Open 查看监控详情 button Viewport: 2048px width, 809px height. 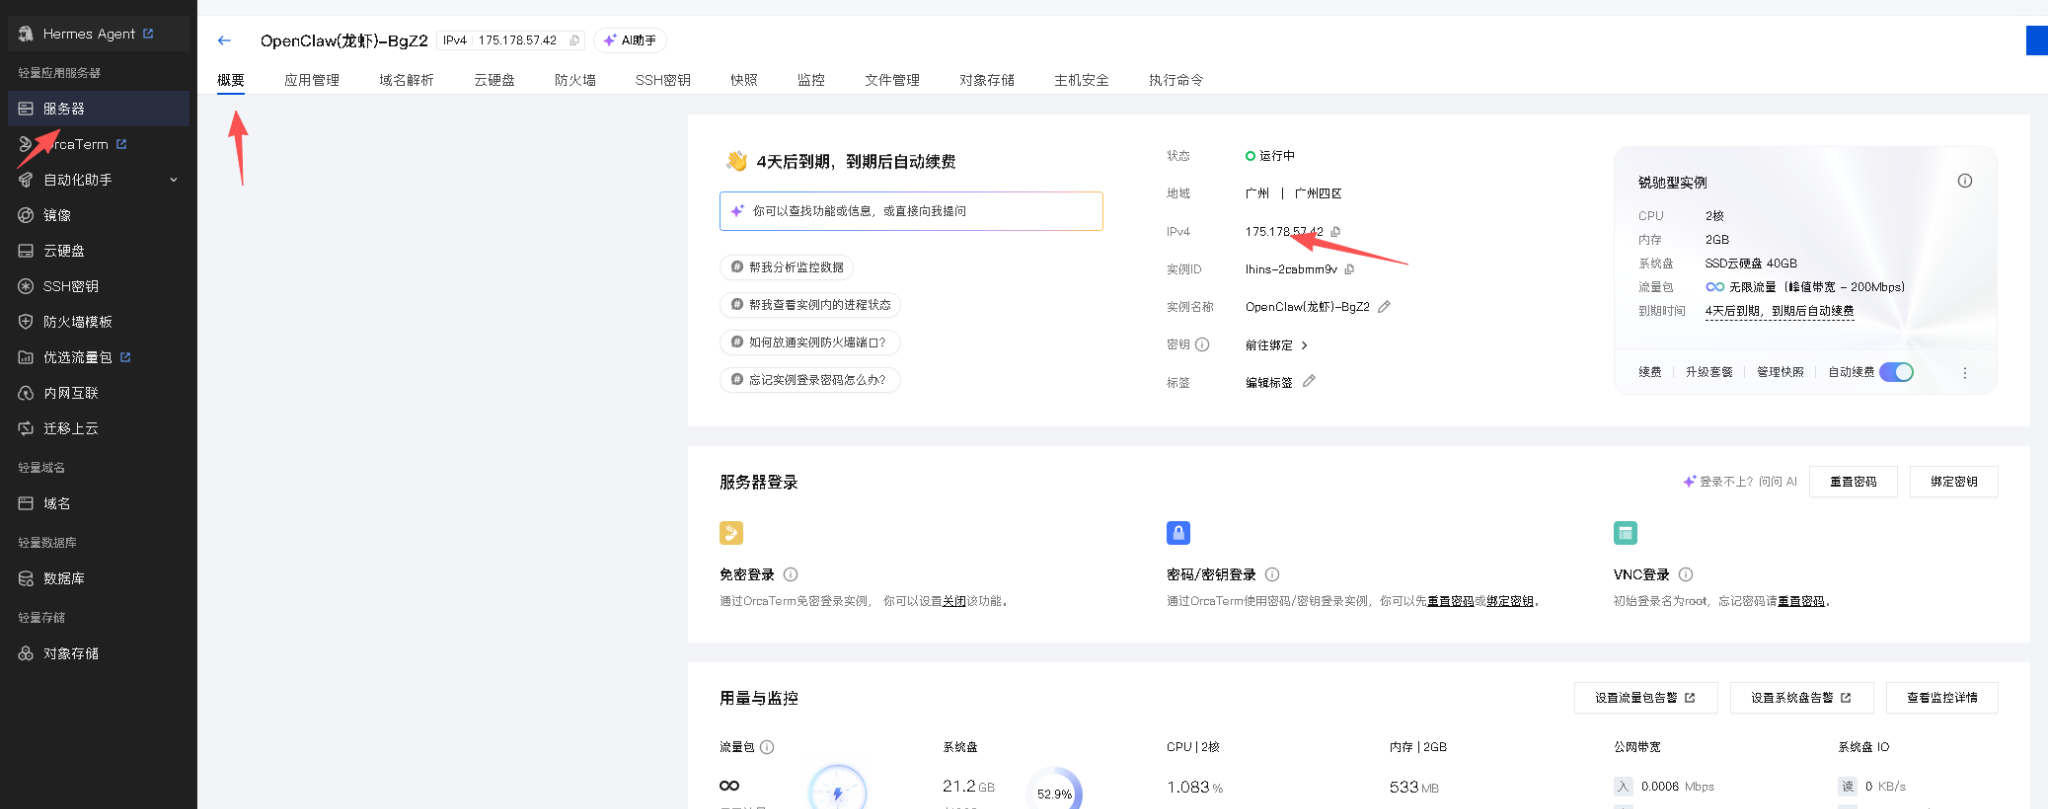tap(1942, 698)
